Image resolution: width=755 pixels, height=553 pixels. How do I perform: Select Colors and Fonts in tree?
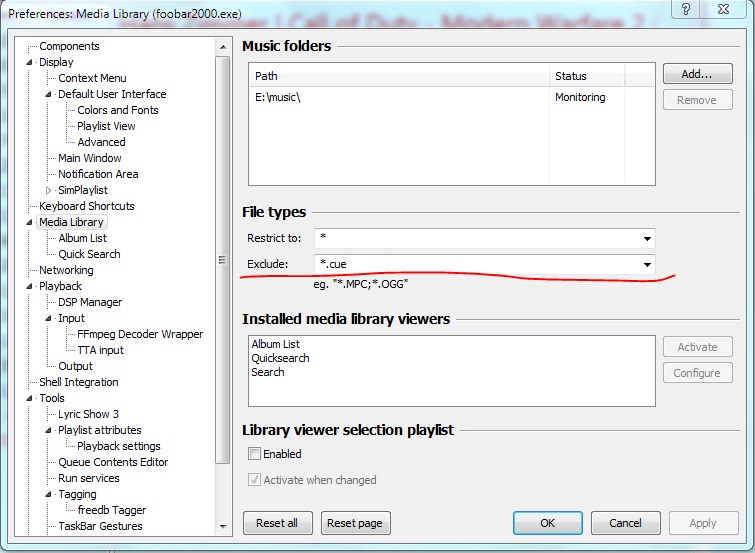(x=117, y=110)
